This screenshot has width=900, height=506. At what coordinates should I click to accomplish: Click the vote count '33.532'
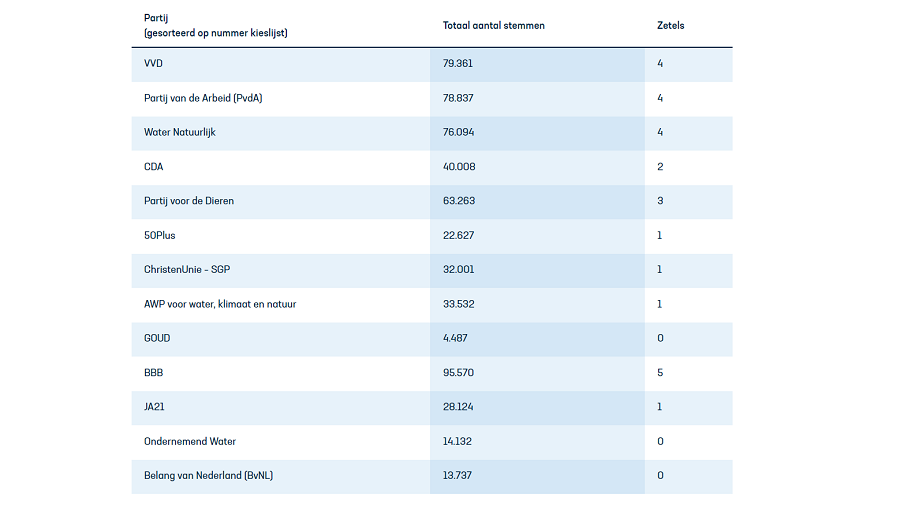459,304
